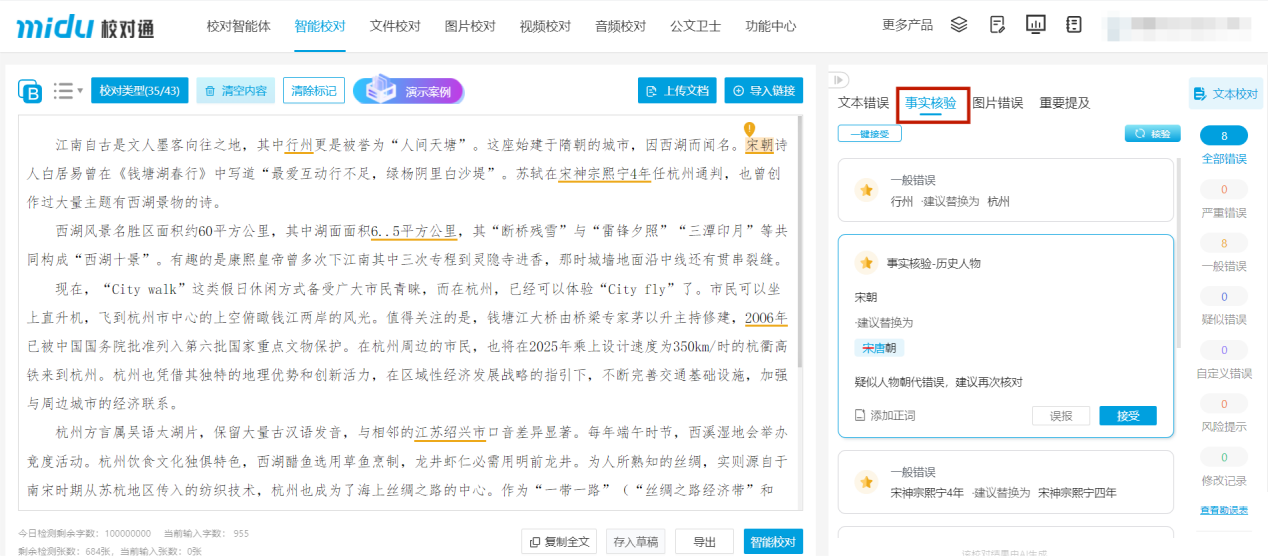
Task: Click star icon on 行州 error card
Action: [x=865, y=190]
